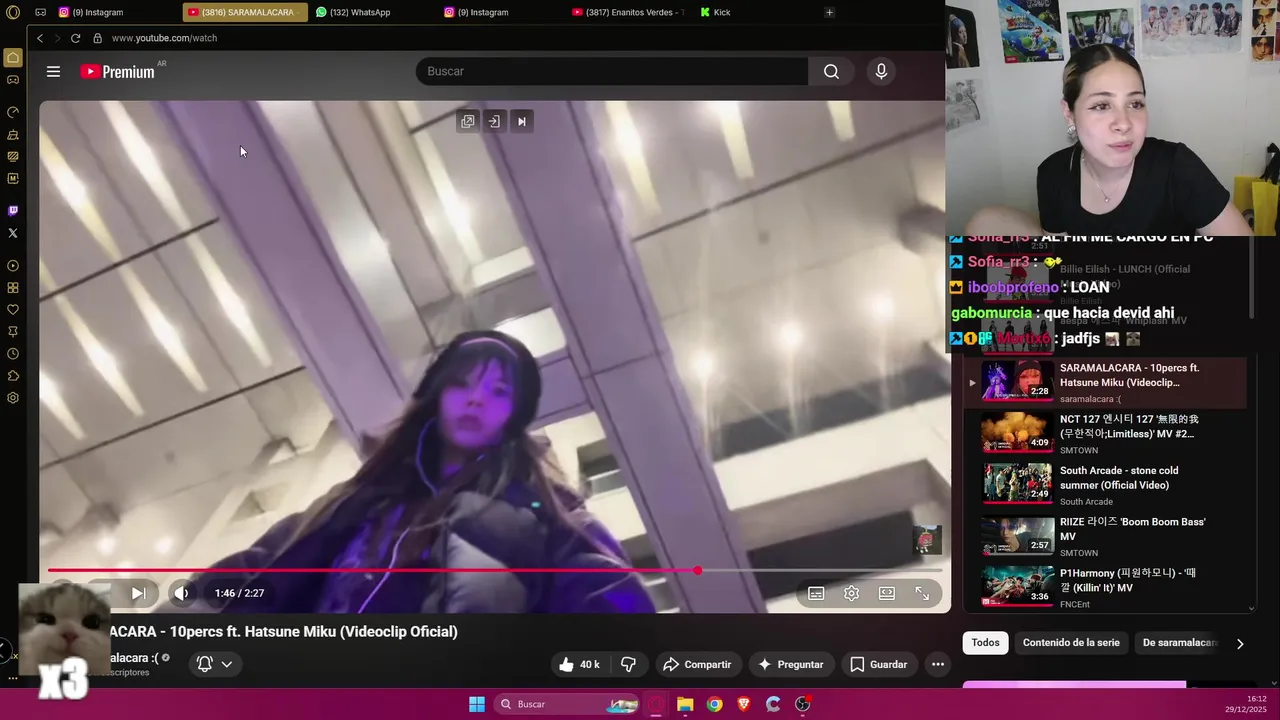Open a new browser tab
Viewport: 1280px width, 720px height.
pyautogui.click(x=829, y=12)
